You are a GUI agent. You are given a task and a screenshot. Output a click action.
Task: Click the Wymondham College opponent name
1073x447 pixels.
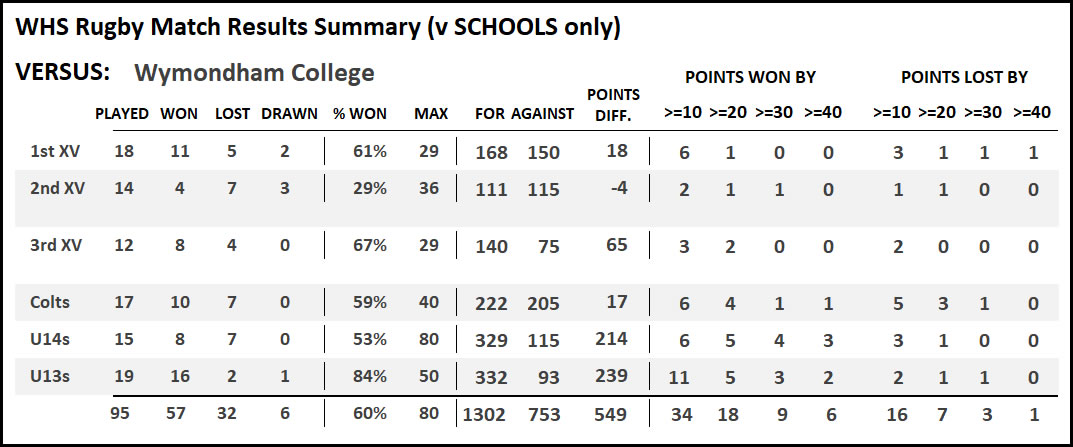[254, 73]
